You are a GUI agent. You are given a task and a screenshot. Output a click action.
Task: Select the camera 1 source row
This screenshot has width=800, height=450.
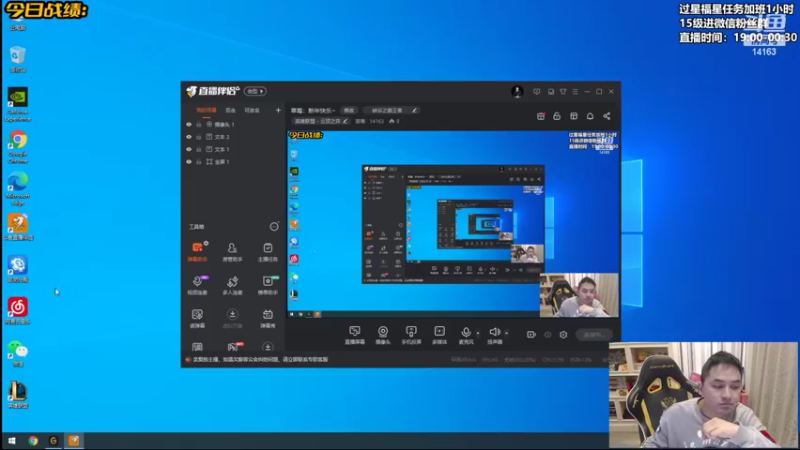[x=233, y=124]
